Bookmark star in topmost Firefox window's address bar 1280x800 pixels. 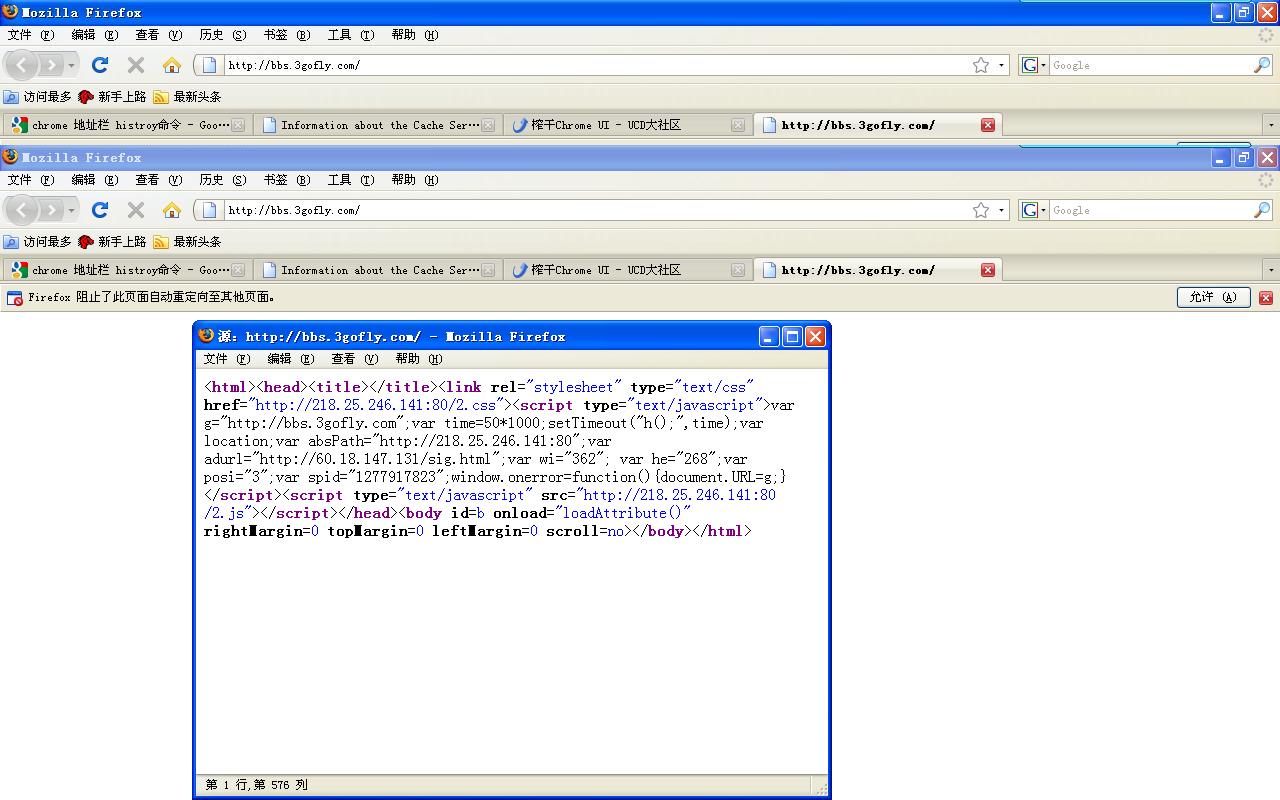click(x=981, y=65)
